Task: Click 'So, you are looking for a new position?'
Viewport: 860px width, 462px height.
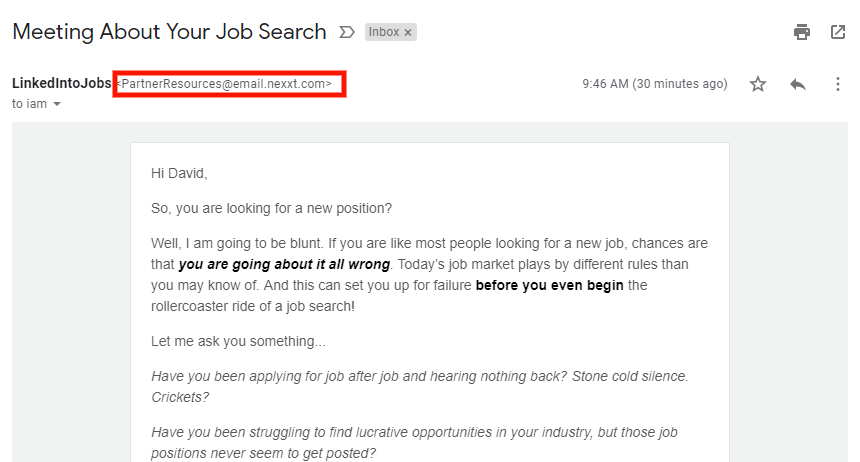Action: pos(271,209)
